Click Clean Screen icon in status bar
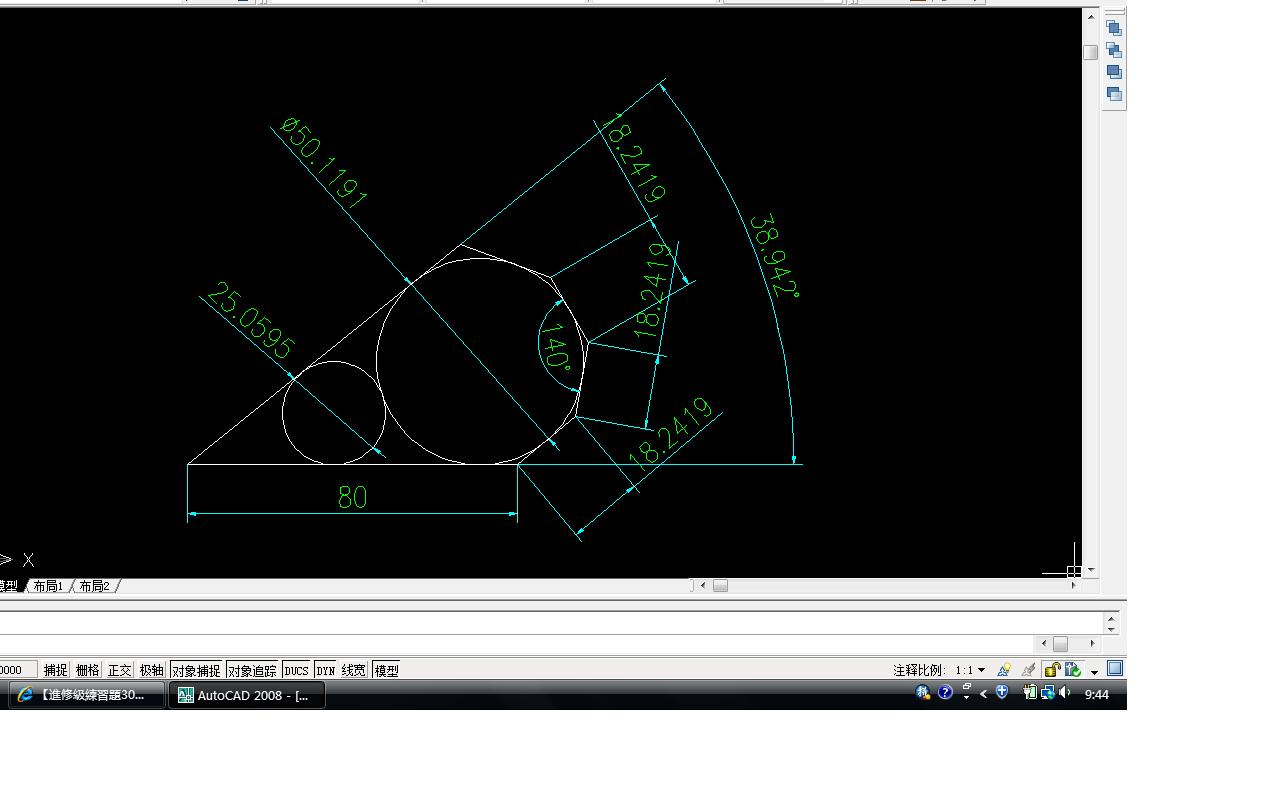The height and width of the screenshot is (800, 1280). click(x=1115, y=668)
